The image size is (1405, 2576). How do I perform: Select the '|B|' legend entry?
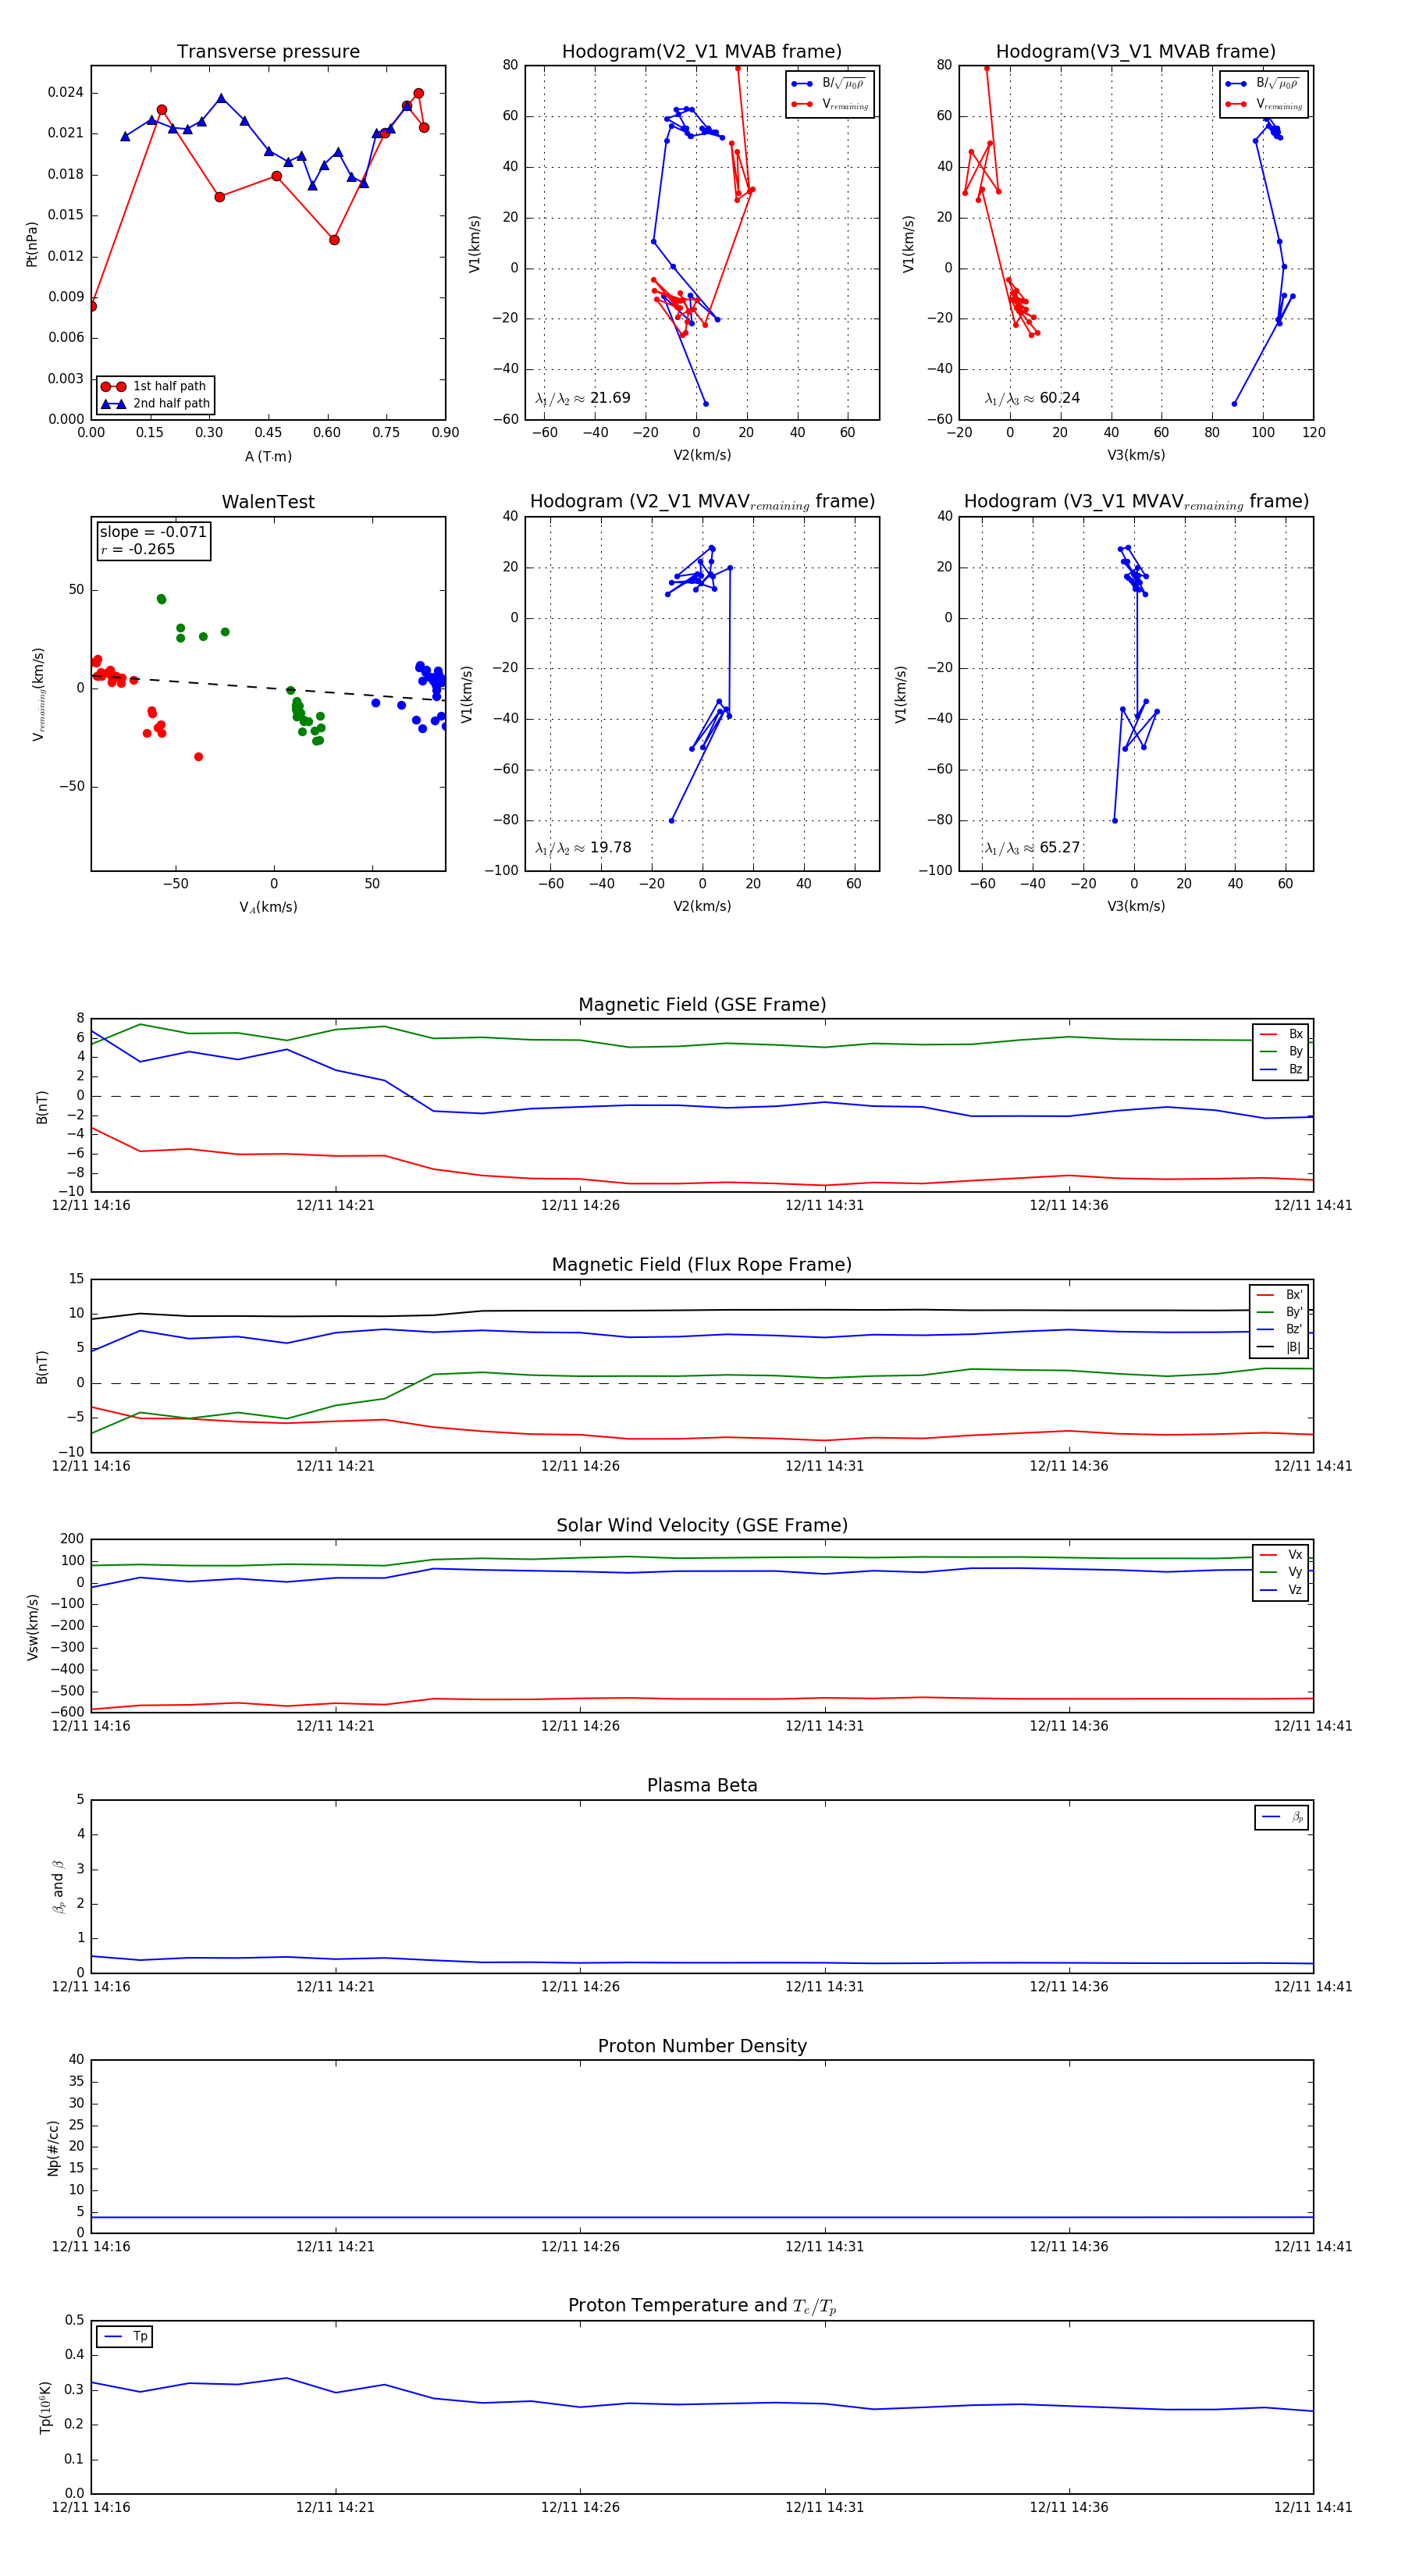(1280, 1348)
